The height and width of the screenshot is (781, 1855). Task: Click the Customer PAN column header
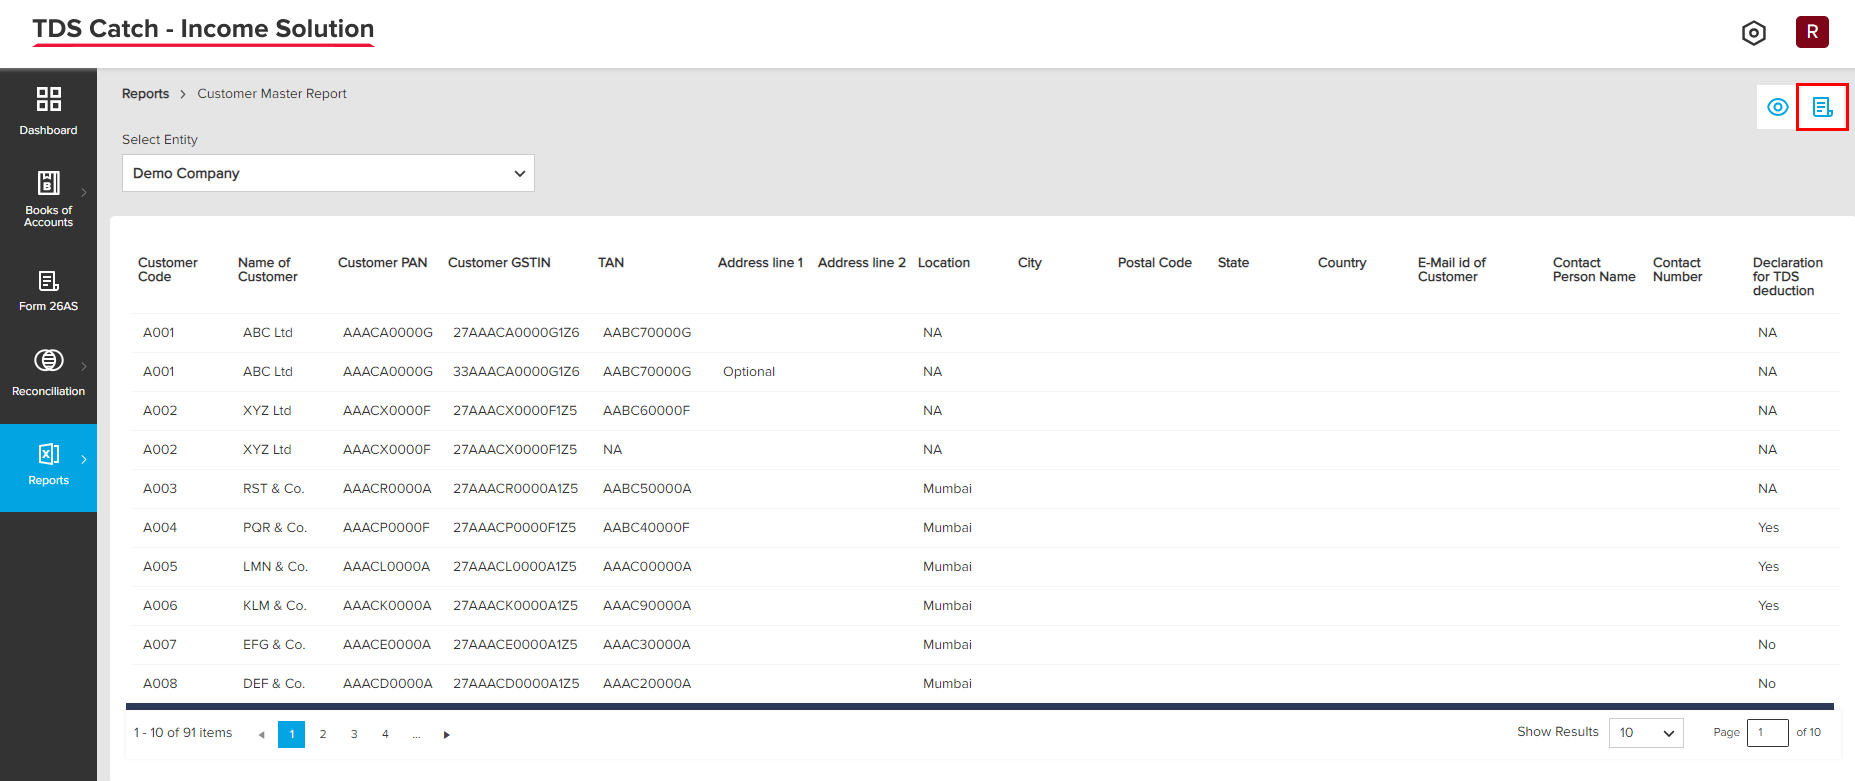[x=382, y=263]
